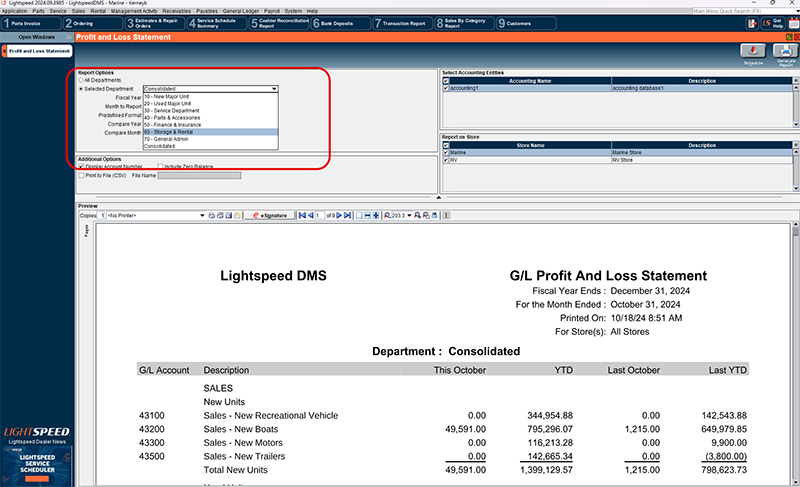
Task: Select whole page fit icon in preview
Action: click(376, 216)
